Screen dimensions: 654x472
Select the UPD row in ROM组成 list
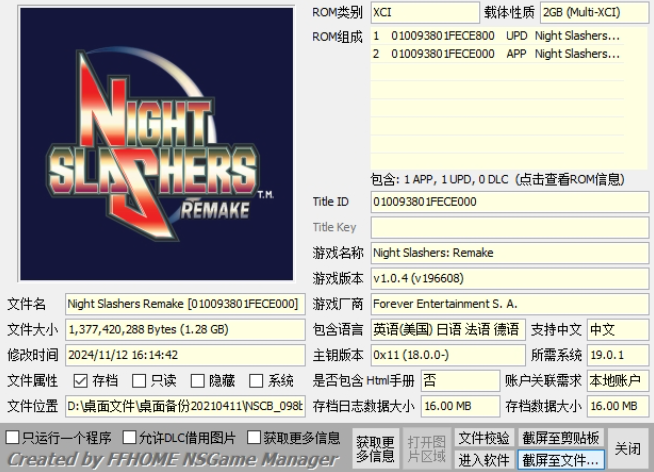point(497,36)
